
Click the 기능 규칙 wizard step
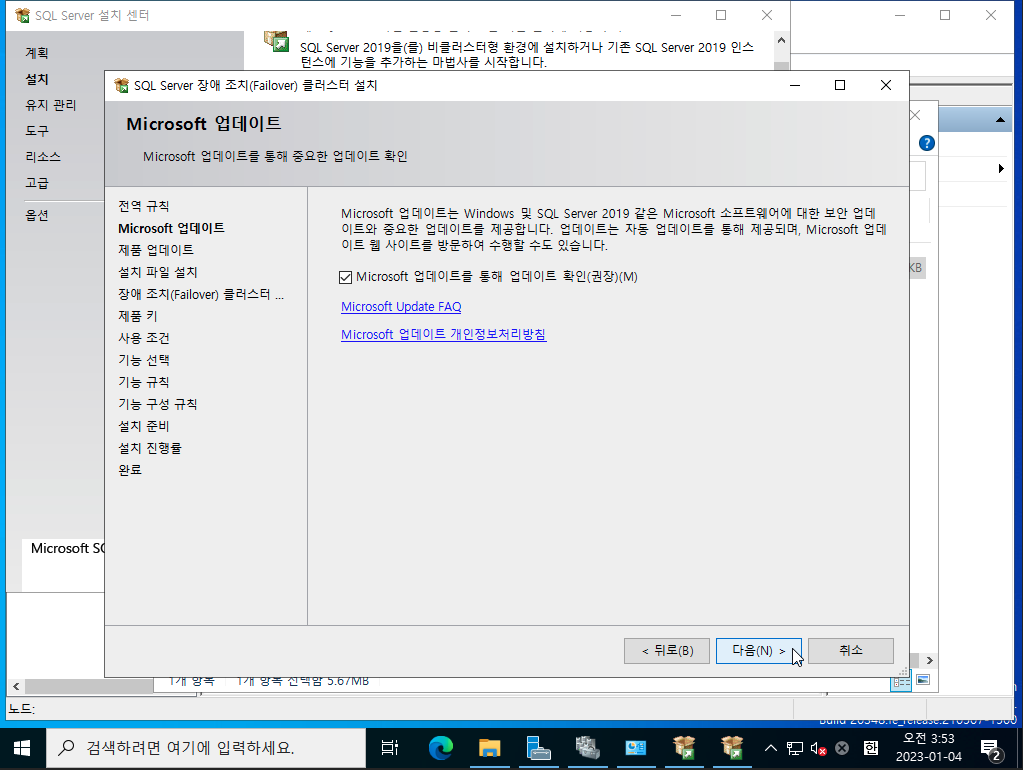144,382
